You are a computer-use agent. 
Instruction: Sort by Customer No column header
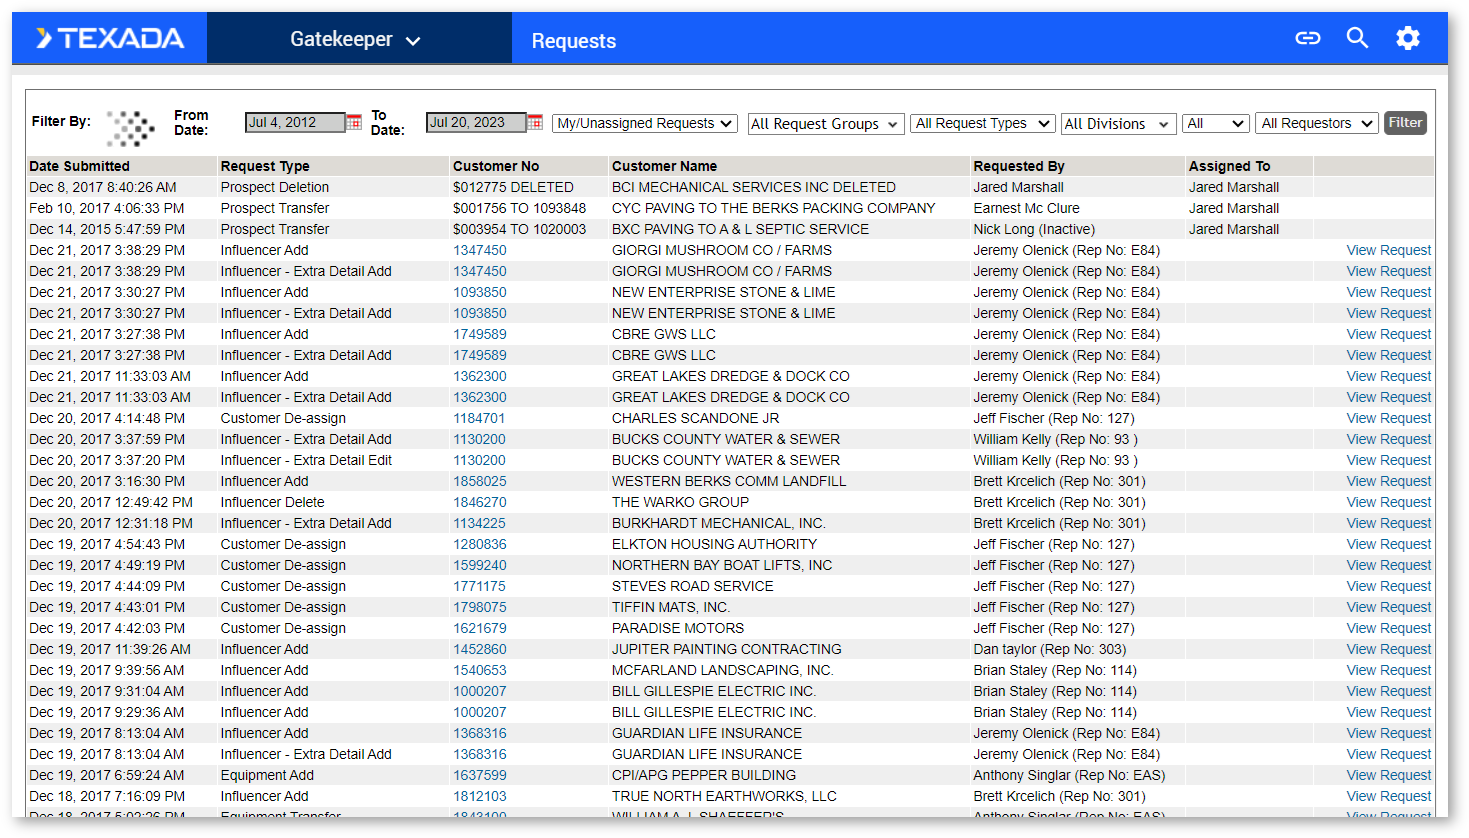click(x=496, y=166)
